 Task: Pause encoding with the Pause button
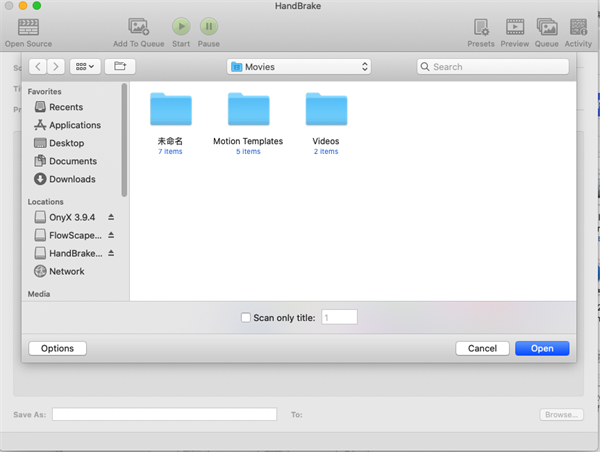tap(209, 26)
